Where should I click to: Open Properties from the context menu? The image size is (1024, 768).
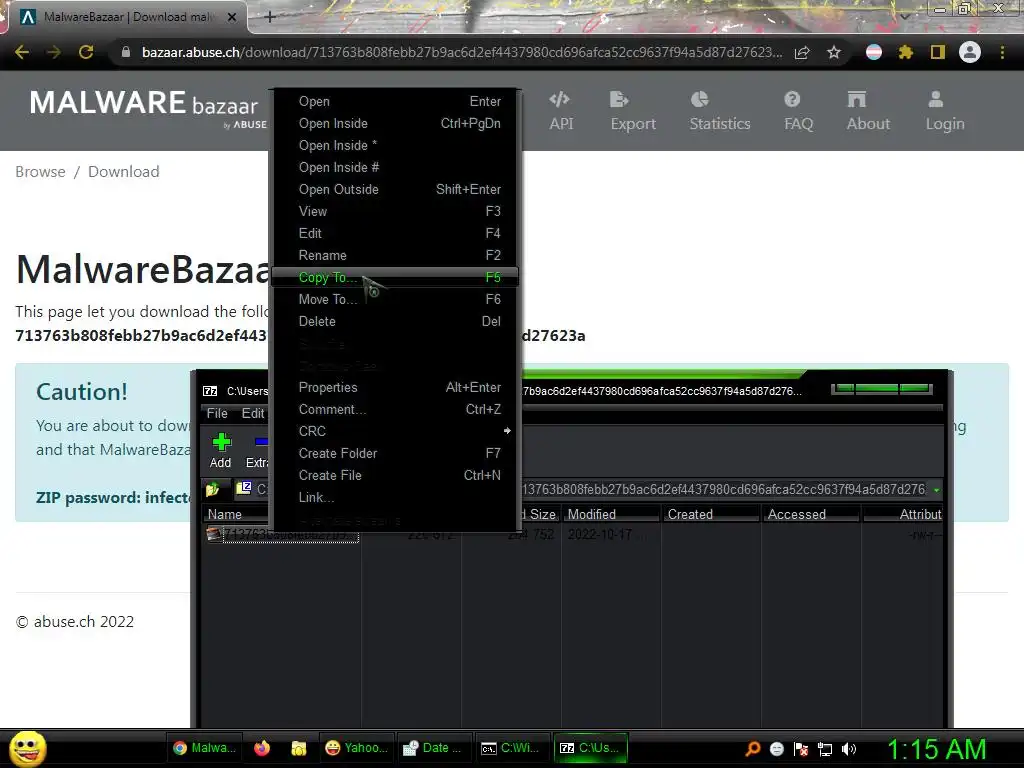pos(394,387)
